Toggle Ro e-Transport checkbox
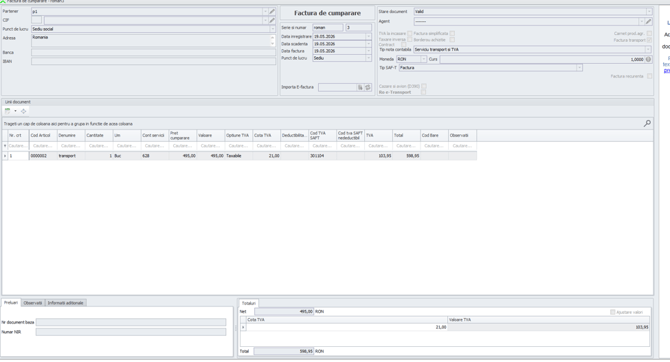 (423, 92)
